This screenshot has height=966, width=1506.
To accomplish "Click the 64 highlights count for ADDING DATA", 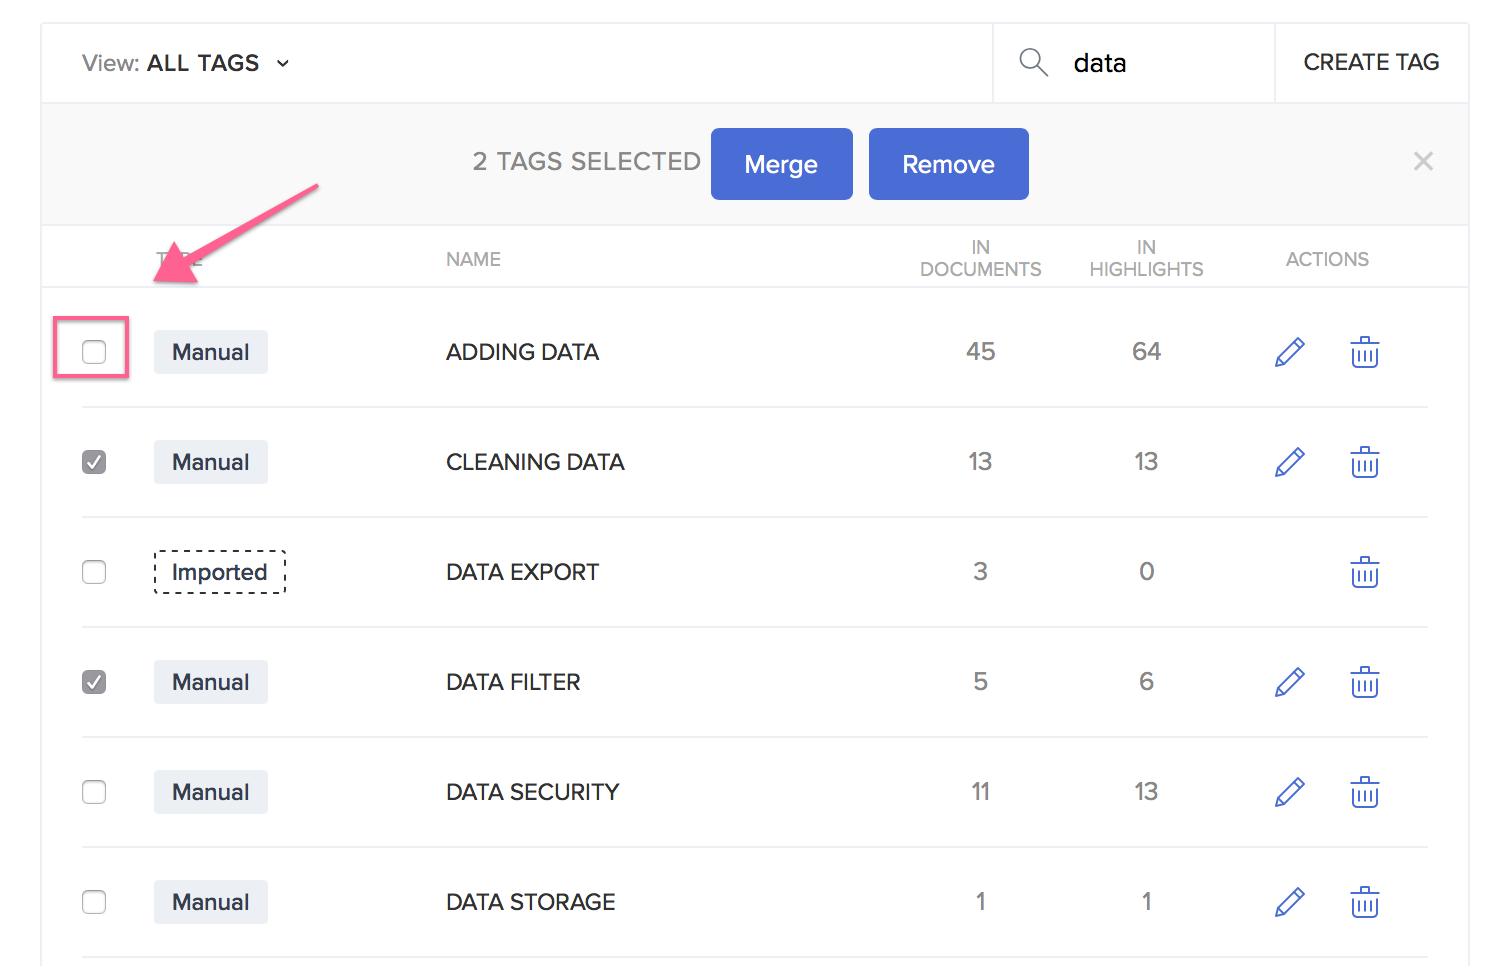I will pos(1146,351).
